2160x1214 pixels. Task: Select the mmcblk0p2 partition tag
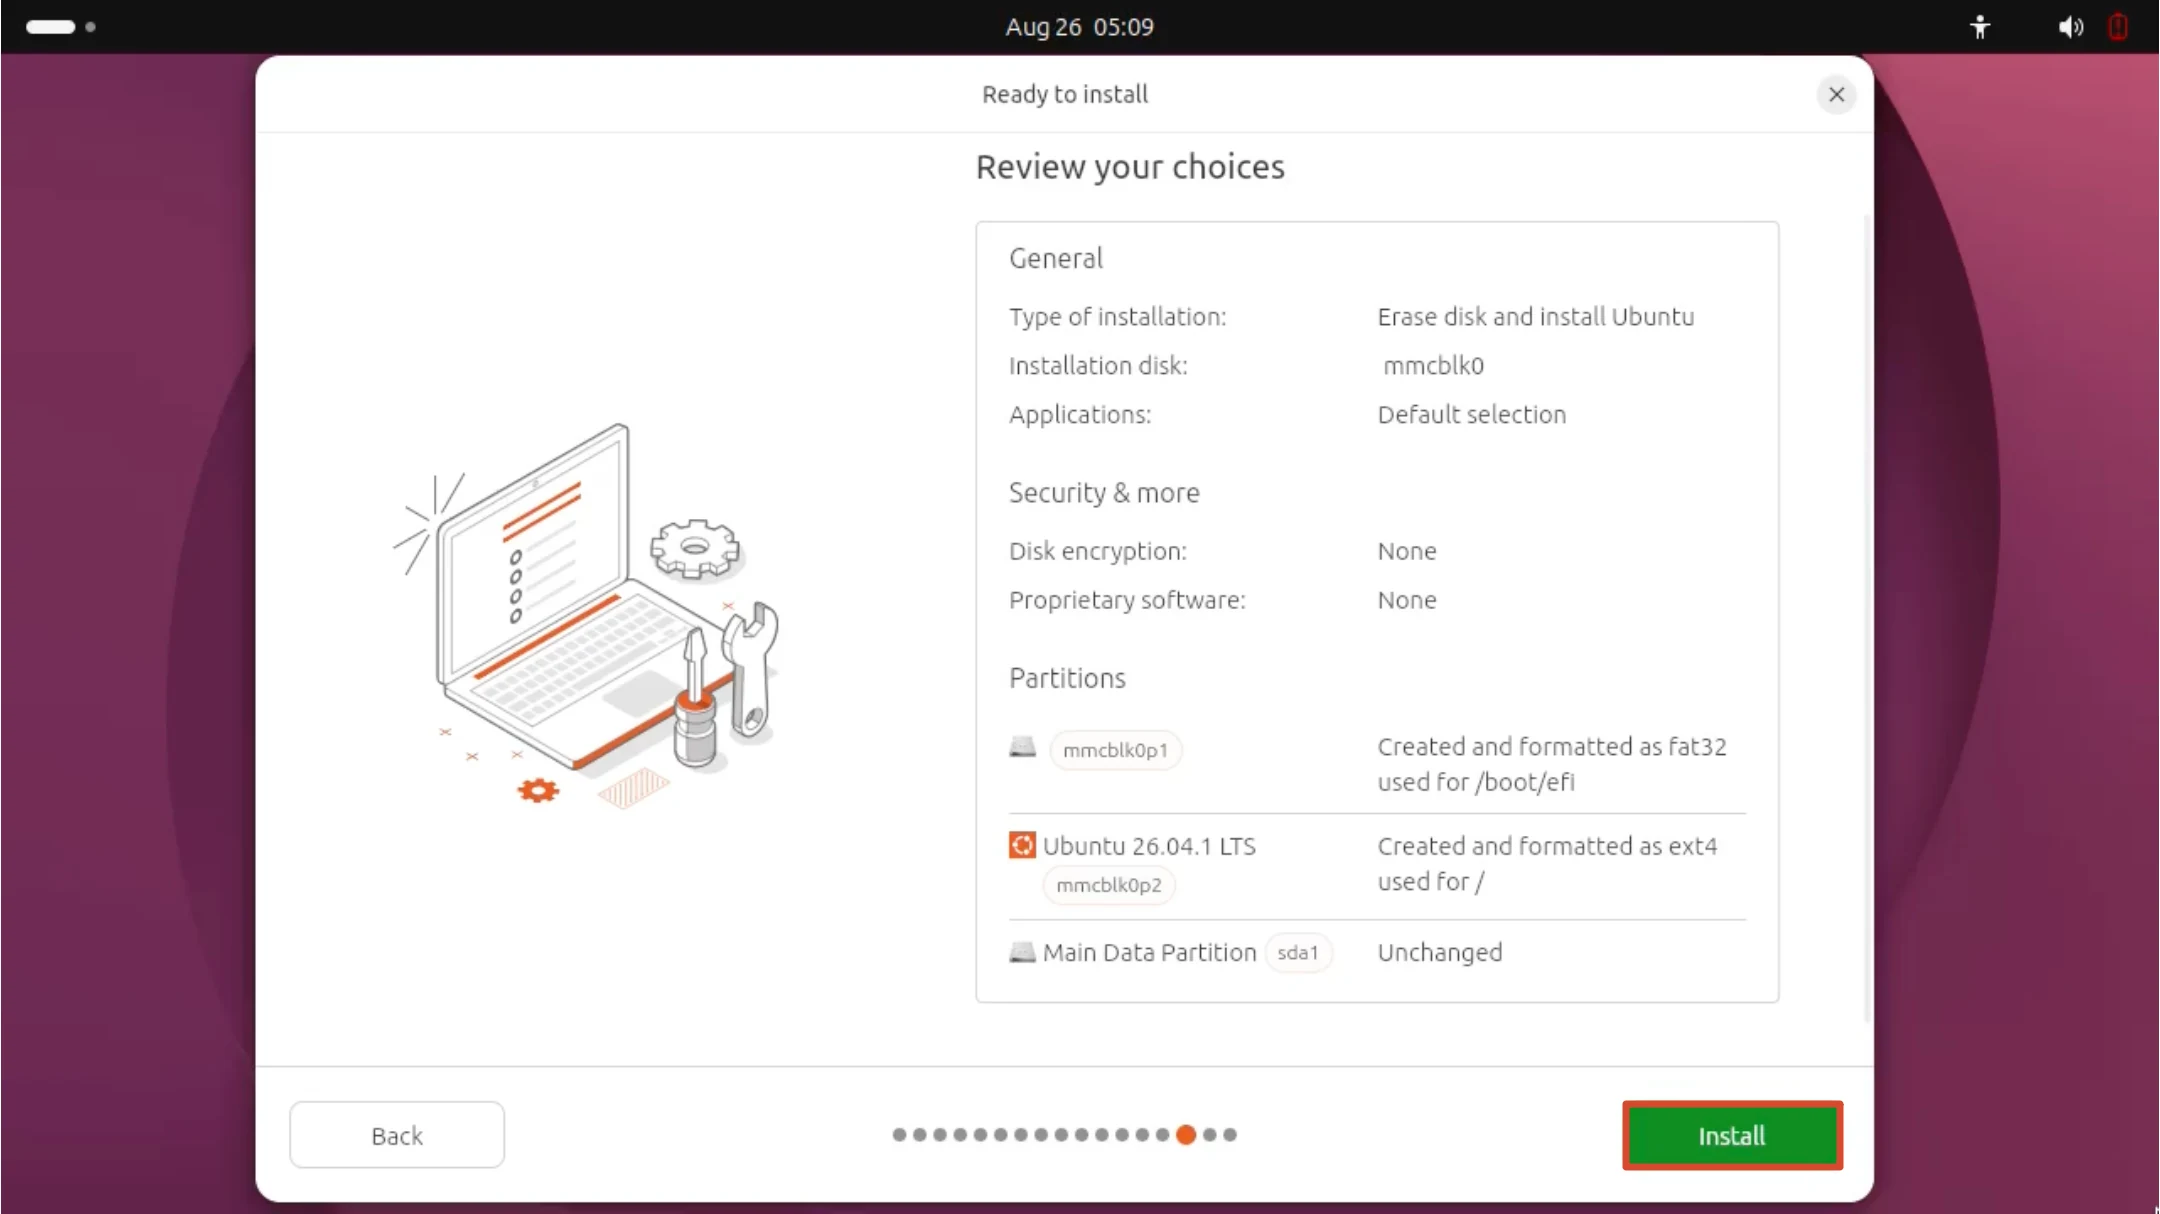pos(1109,885)
